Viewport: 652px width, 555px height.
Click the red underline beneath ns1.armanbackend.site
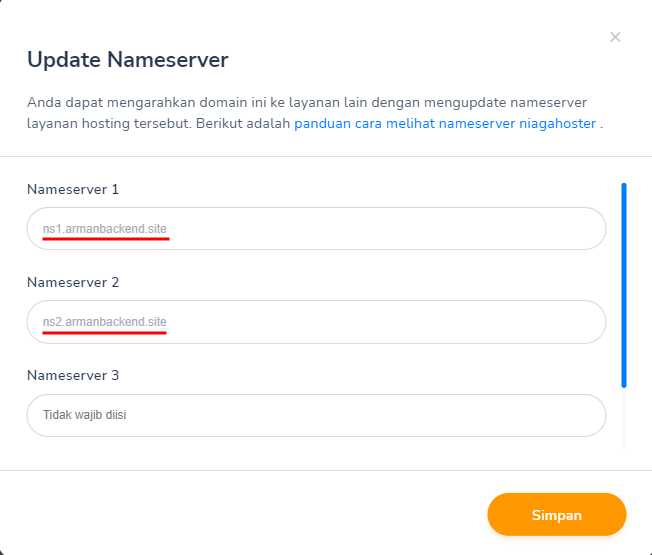[x=105, y=241]
